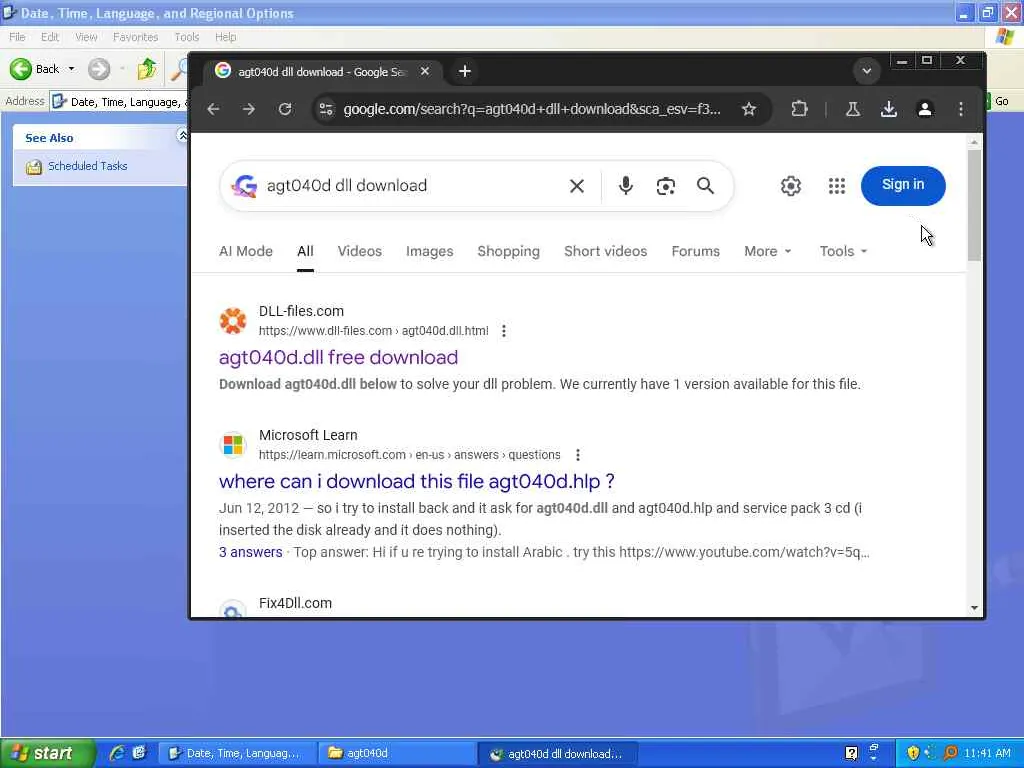Click DLL-files.com site favicon

pyautogui.click(x=232, y=321)
